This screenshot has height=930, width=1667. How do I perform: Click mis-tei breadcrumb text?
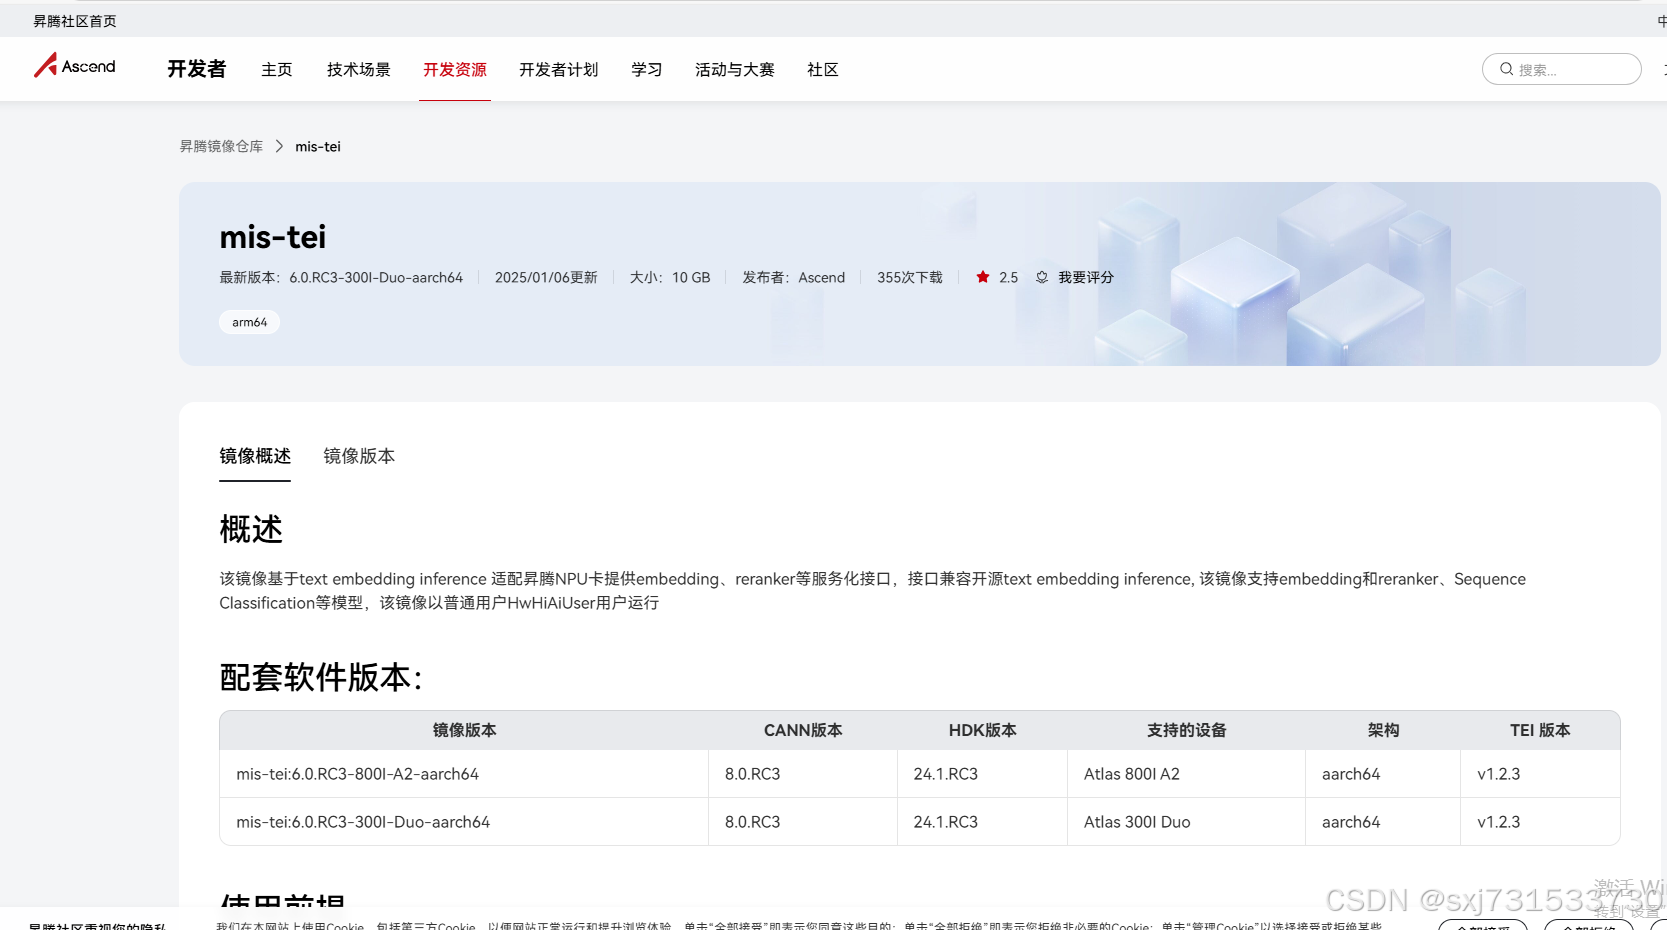tap(318, 146)
